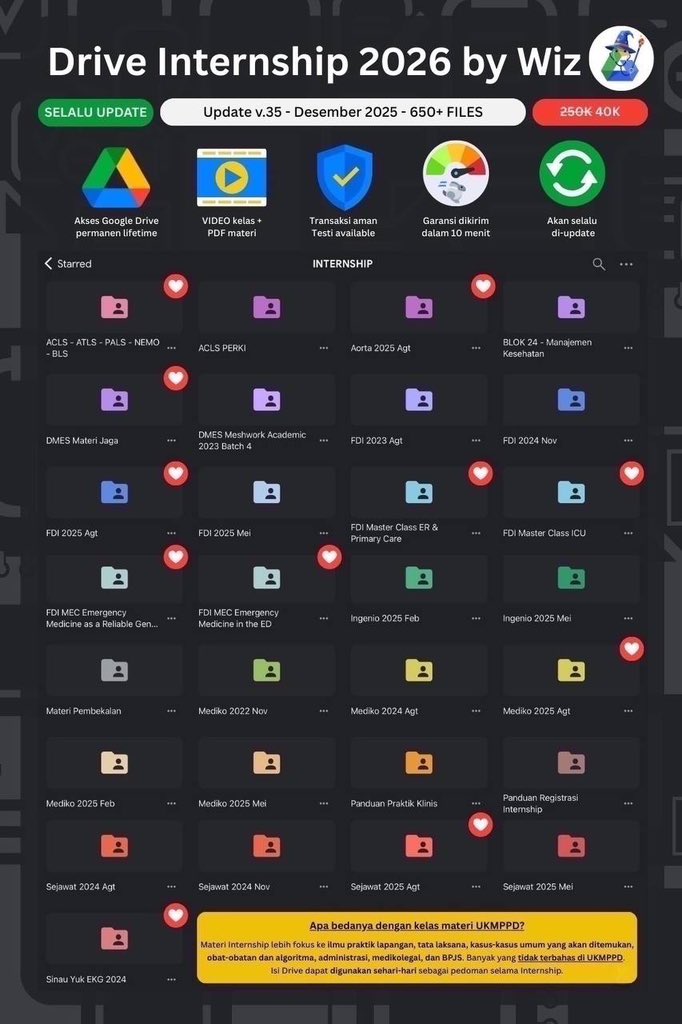Click the 250K 40K price badge

[x=590, y=112]
